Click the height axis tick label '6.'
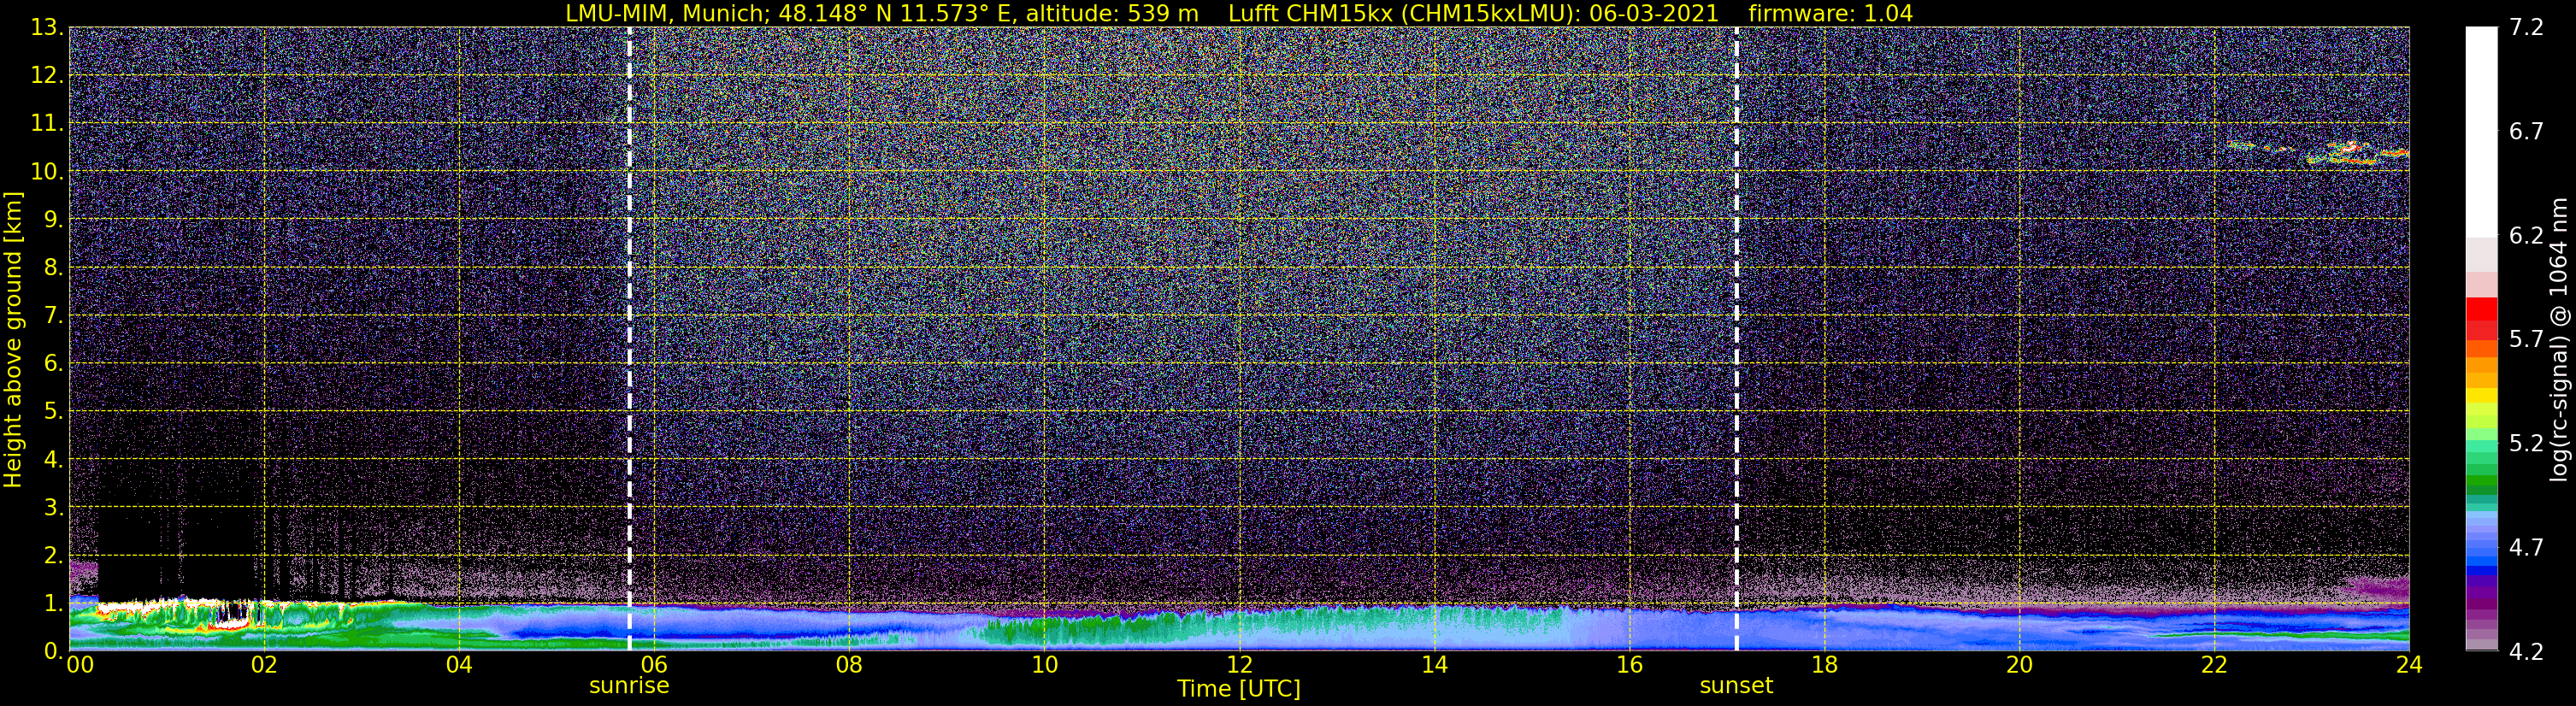This screenshot has width=2576, height=706. (x=53, y=364)
